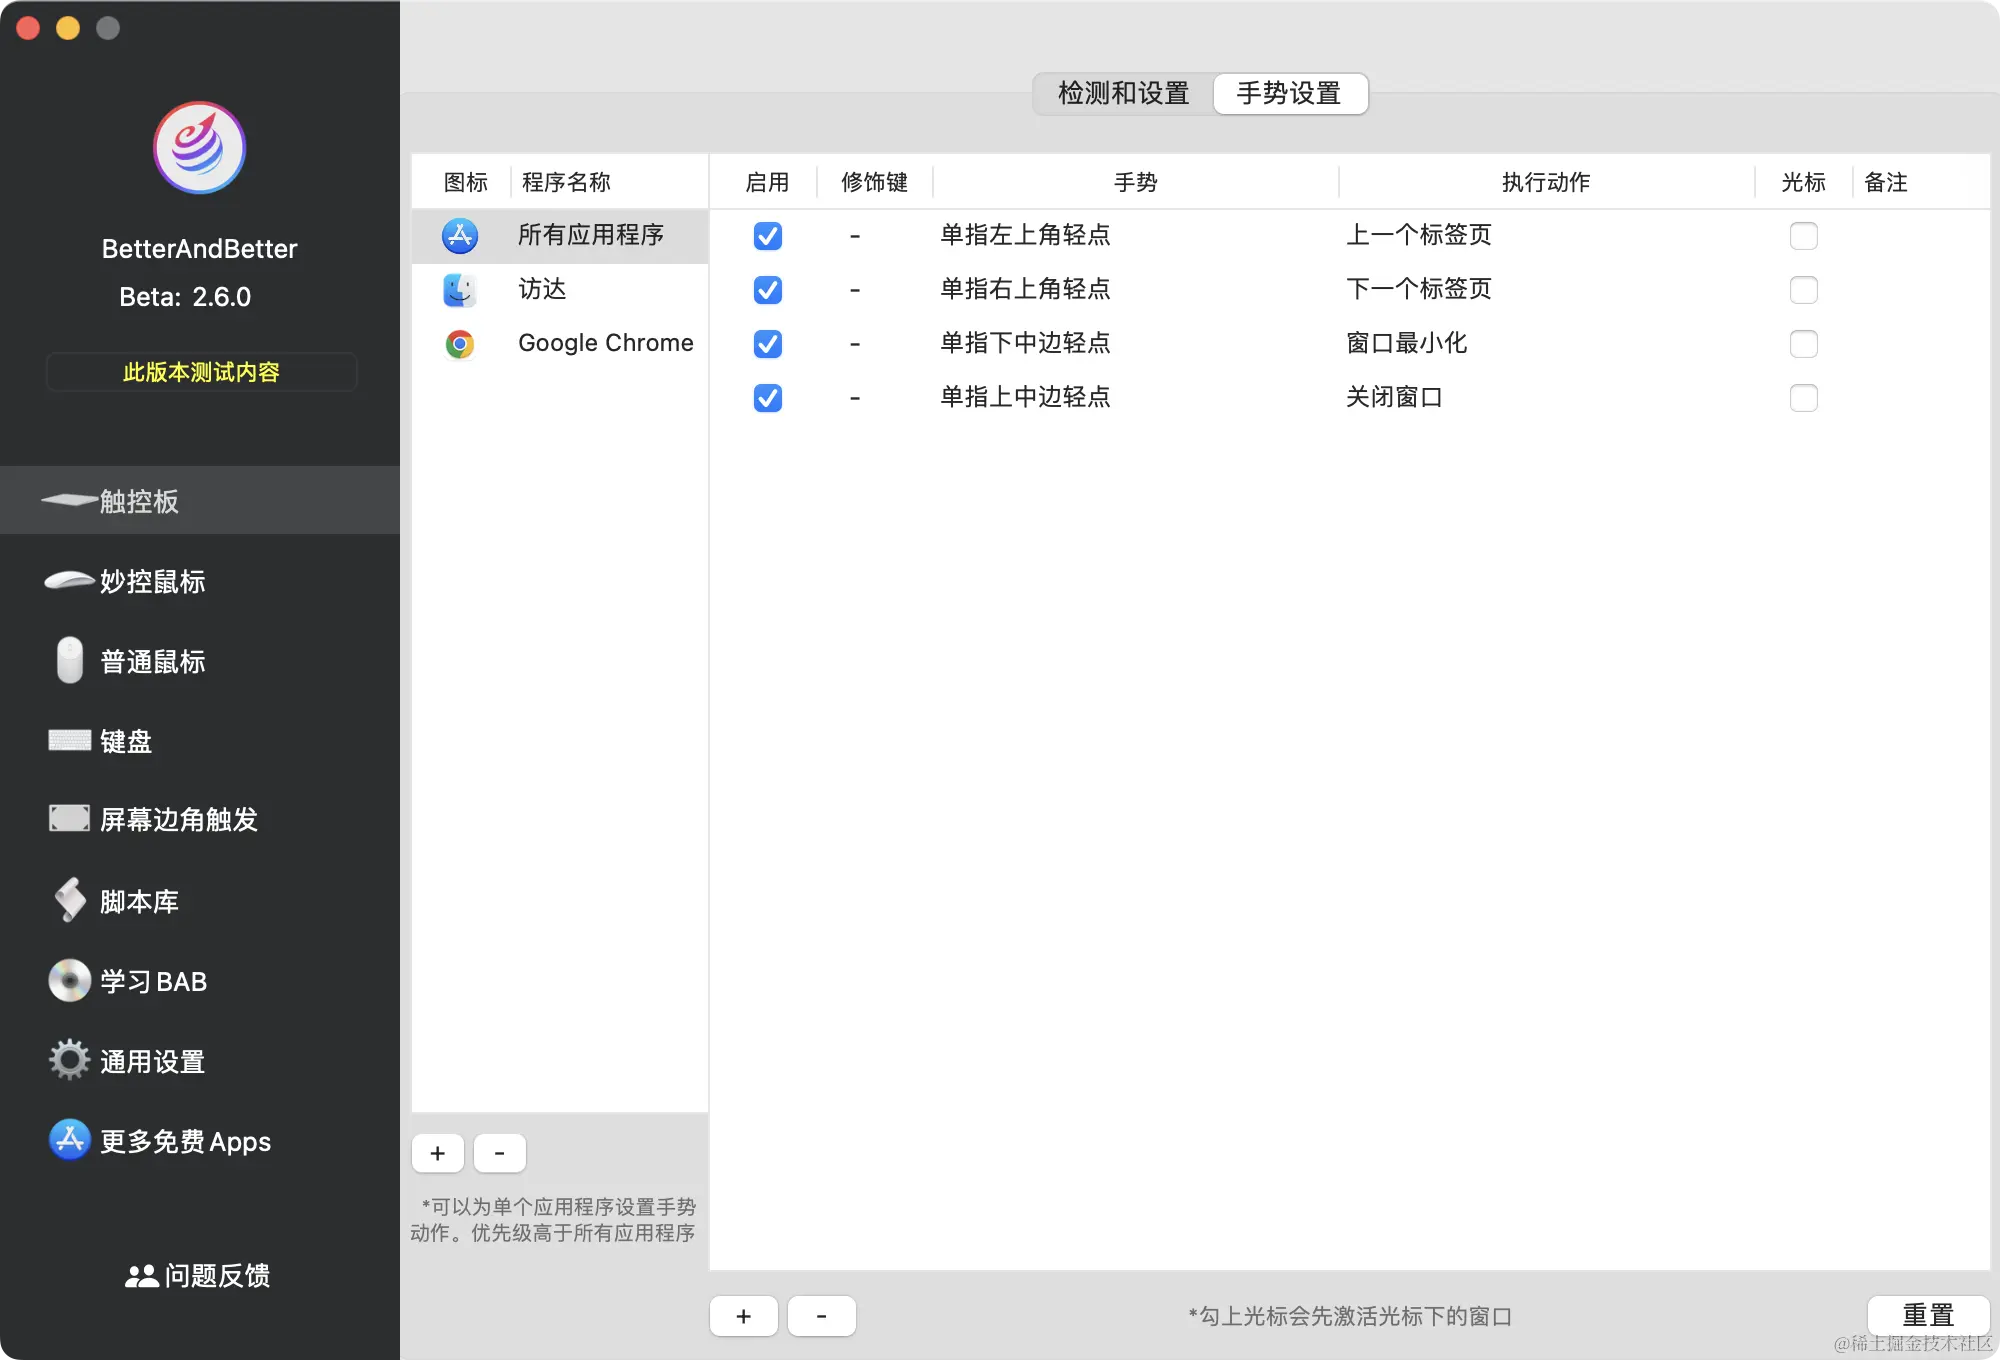This screenshot has width=2000, height=1360.
Task: Enable cursor checkbox for close window (关闭窗口) row
Action: pyautogui.click(x=1803, y=398)
